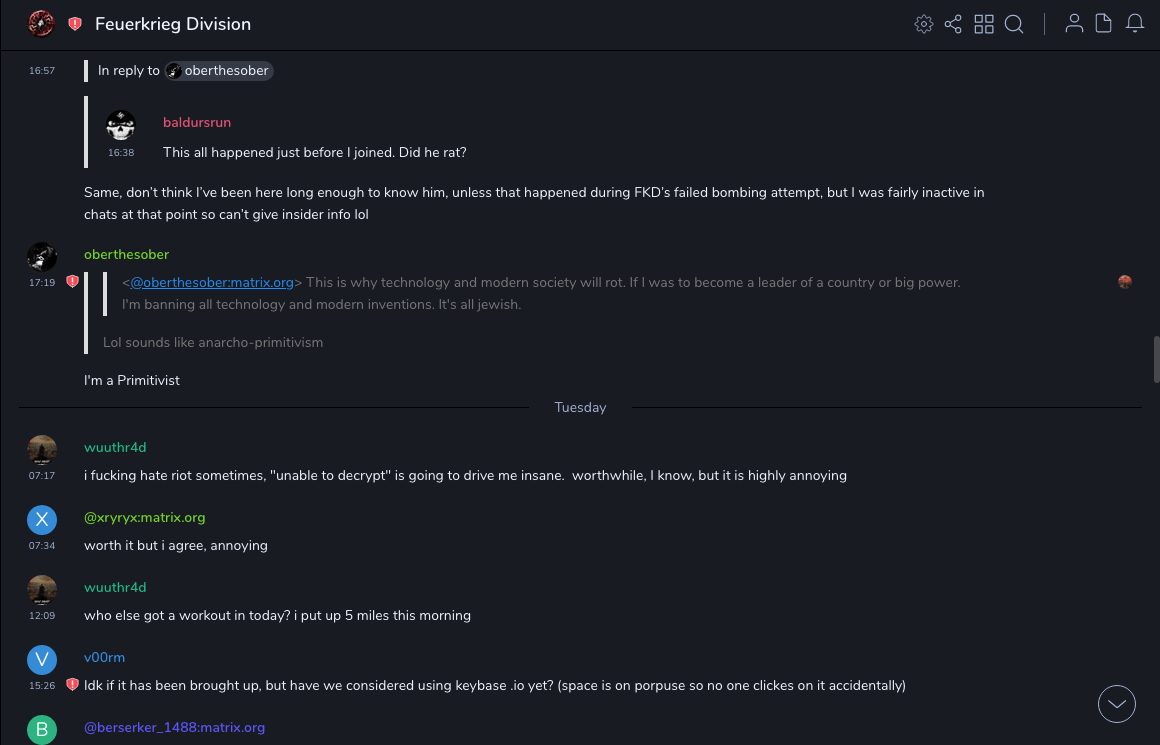1160x745 pixels.
Task: Open the four-squares integrations icon
Action: click(x=984, y=24)
